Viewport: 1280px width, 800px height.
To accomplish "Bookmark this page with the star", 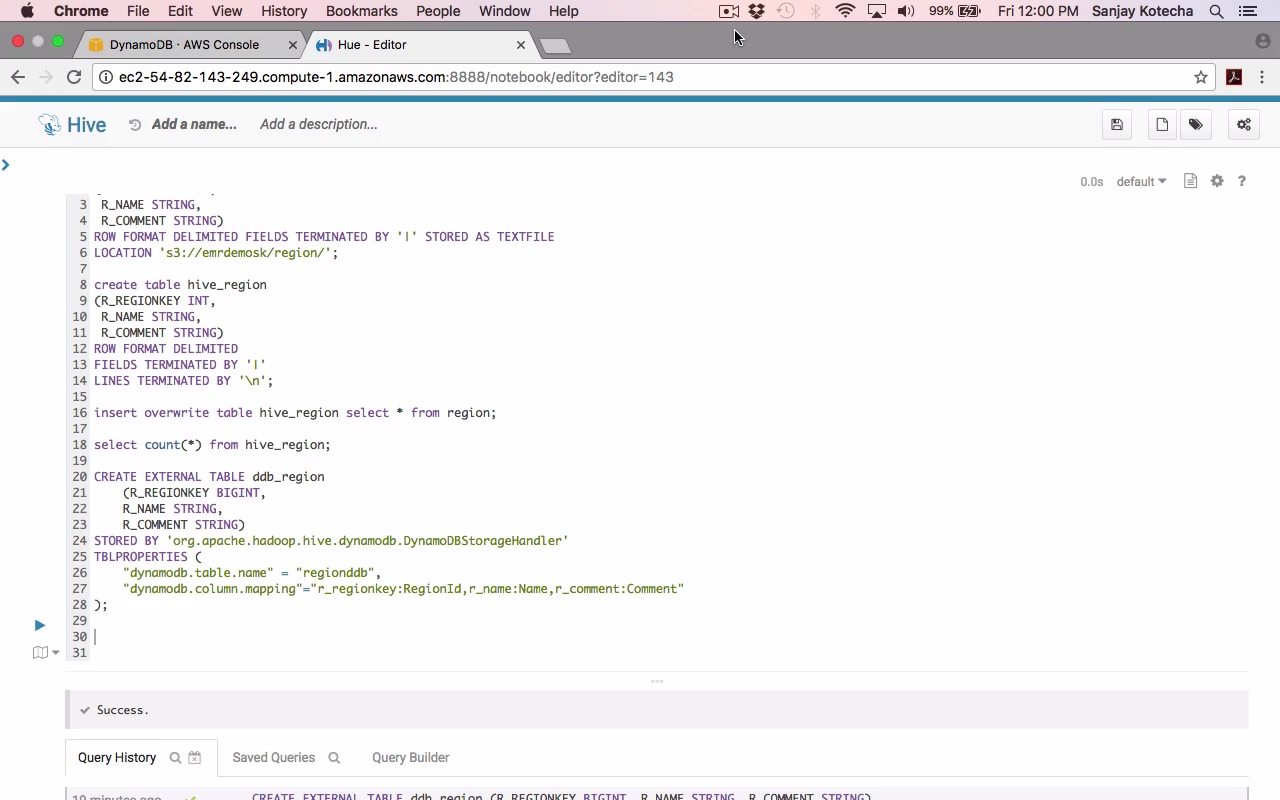I will point(1201,77).
